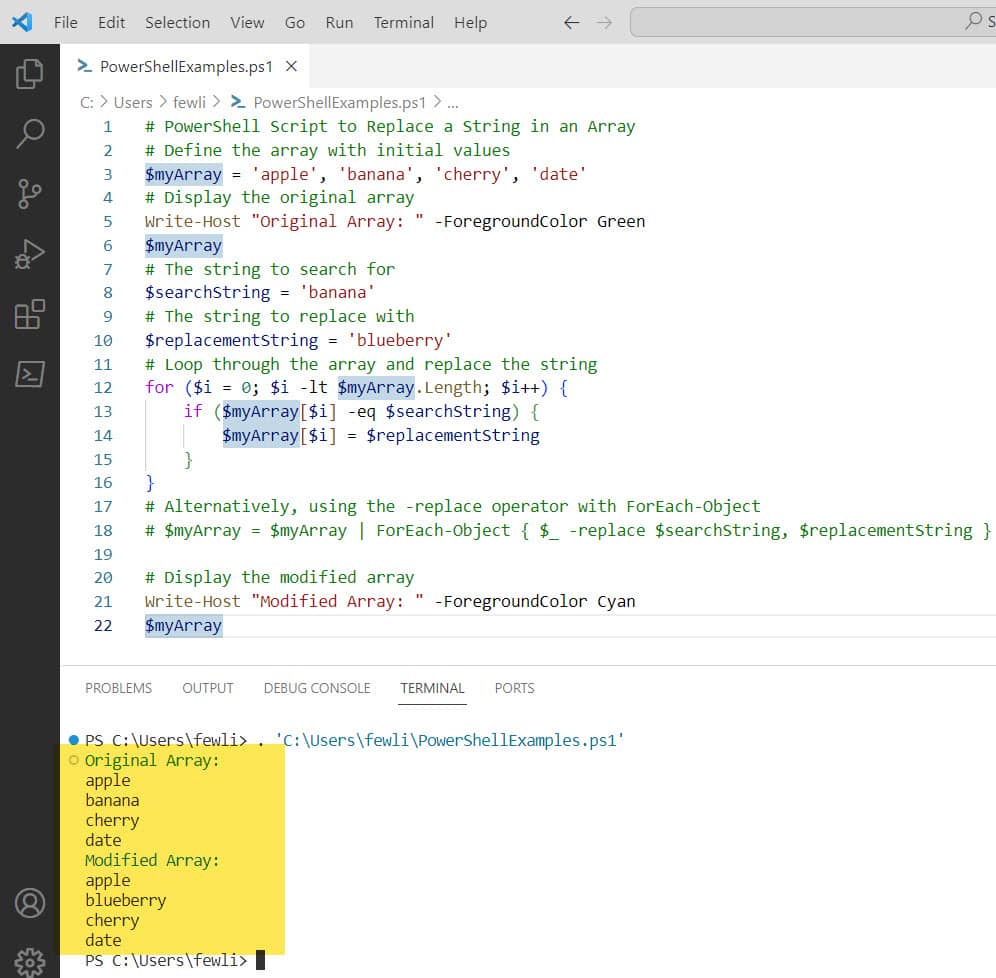Switch to the OUTPUT panel tab
Image resolution: width=996 pixels, height=978 pixels.
click(207, 688)
